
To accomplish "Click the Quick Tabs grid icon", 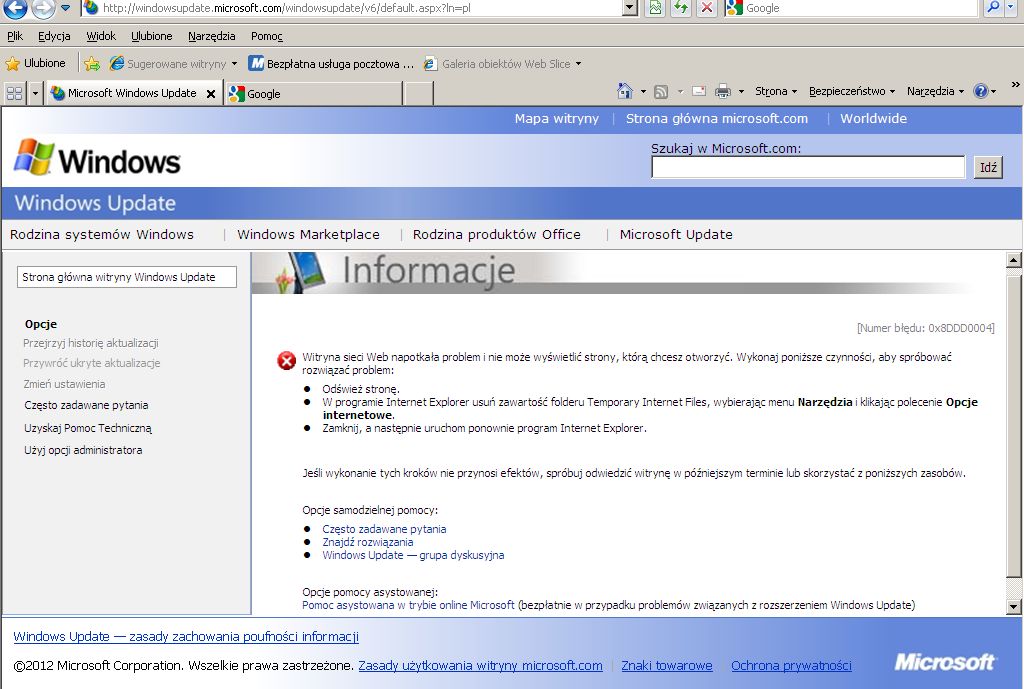I will [x=14, y=93].
